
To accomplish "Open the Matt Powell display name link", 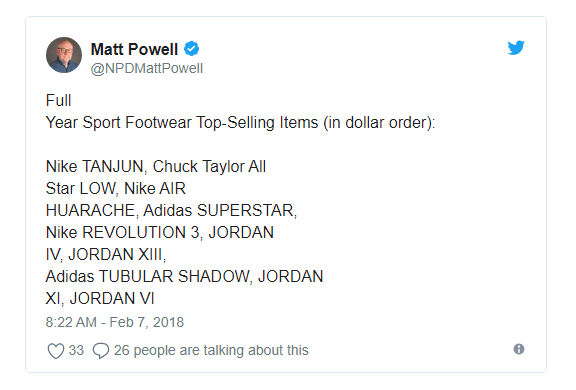I will (x=134, y=49).
